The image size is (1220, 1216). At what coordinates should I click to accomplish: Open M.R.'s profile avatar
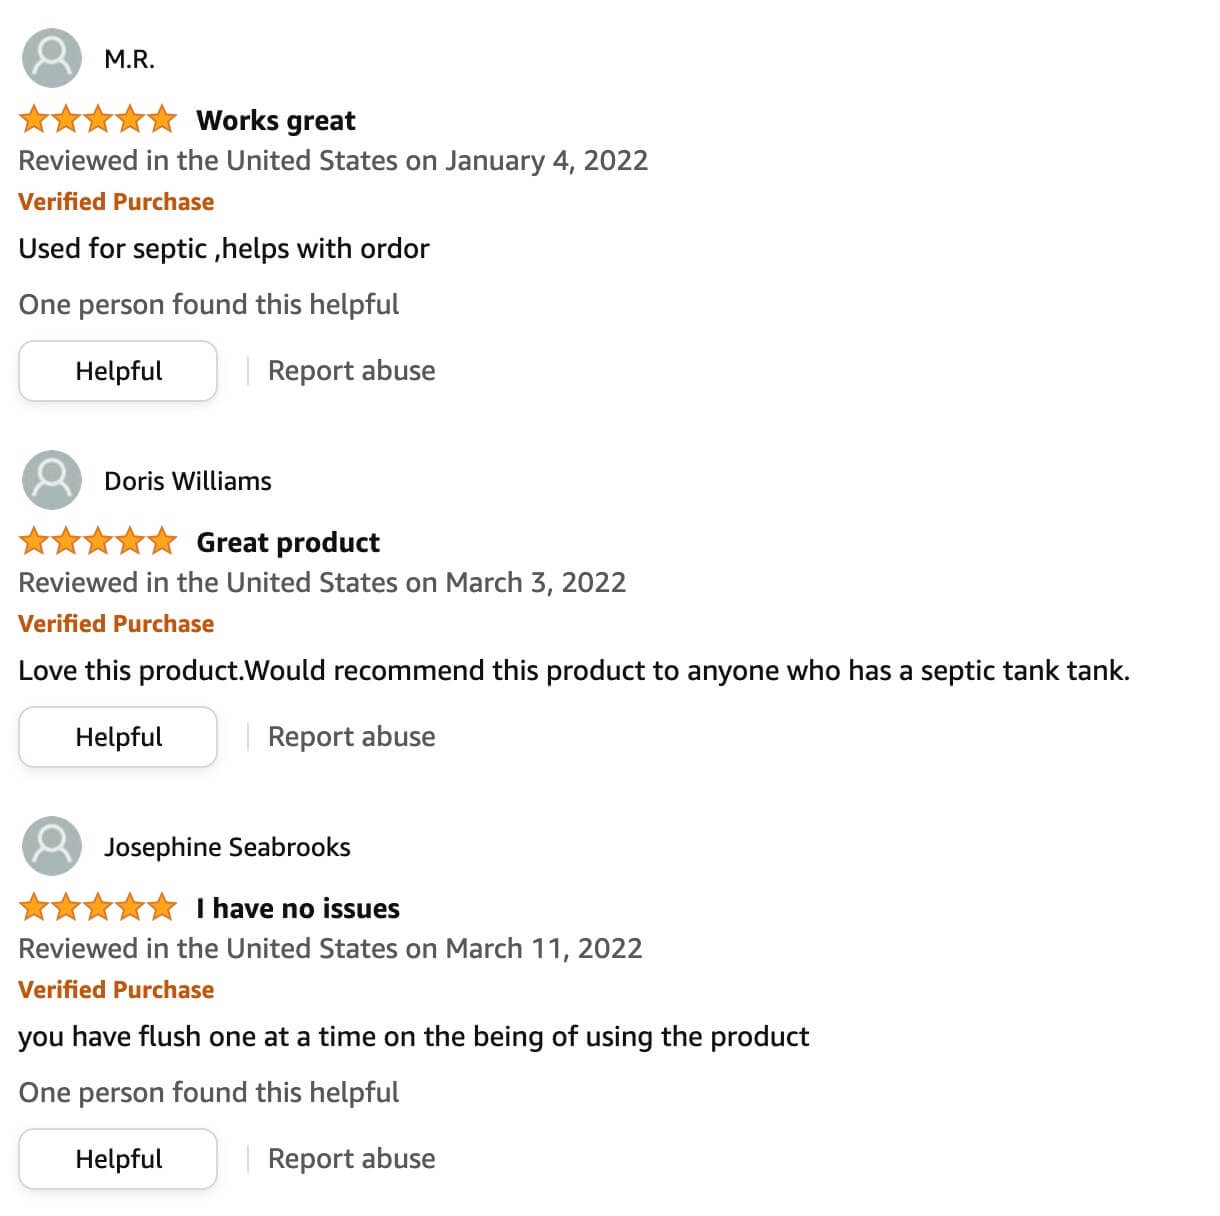point(52,58)
